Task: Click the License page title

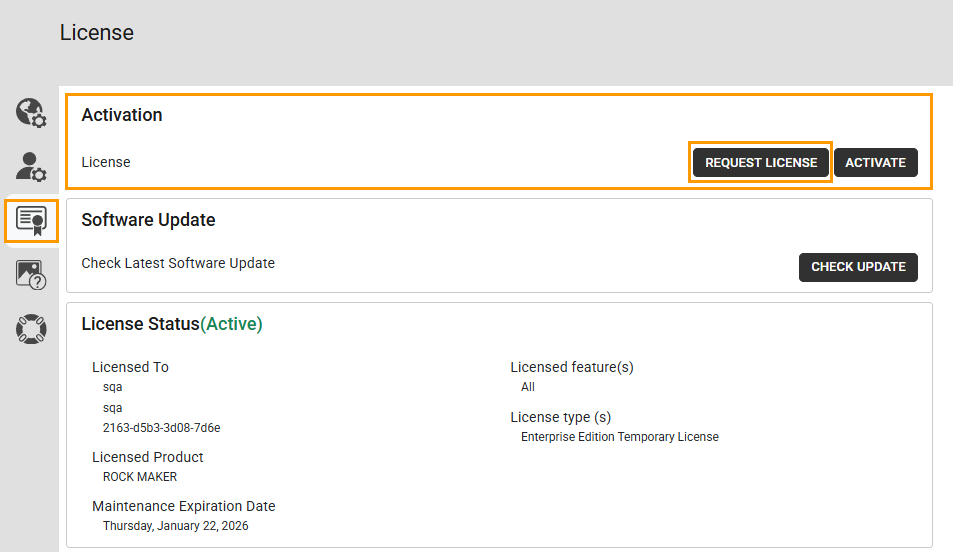Action: 97,32
